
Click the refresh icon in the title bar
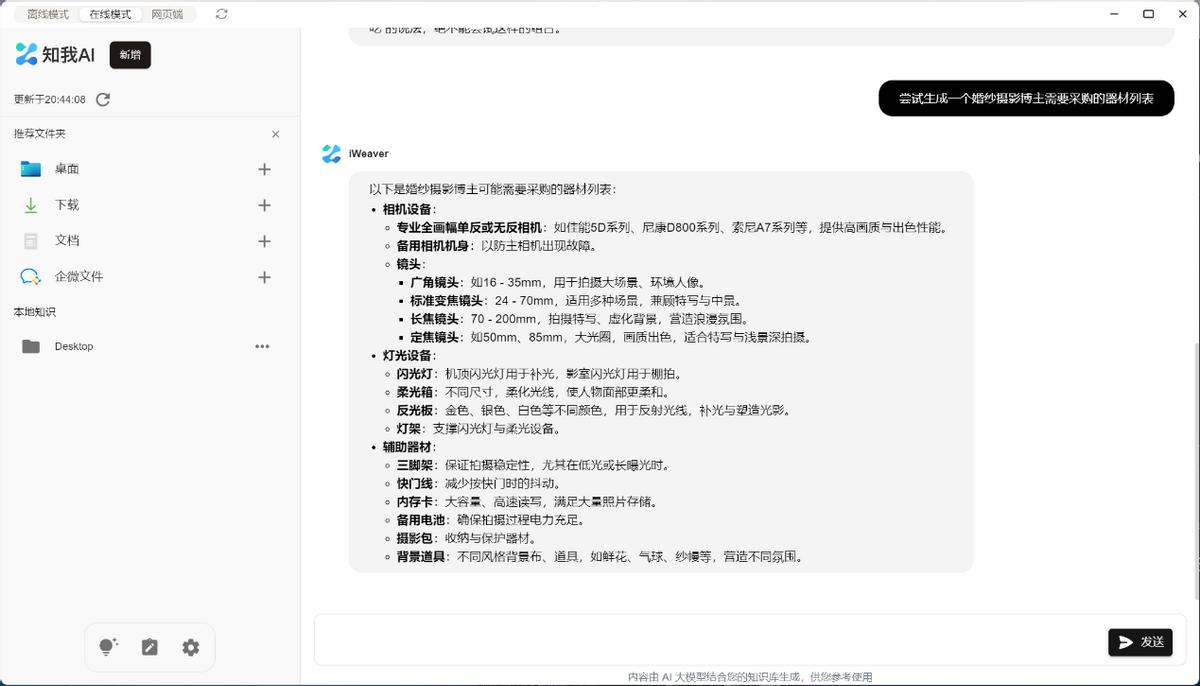point(221,14)
